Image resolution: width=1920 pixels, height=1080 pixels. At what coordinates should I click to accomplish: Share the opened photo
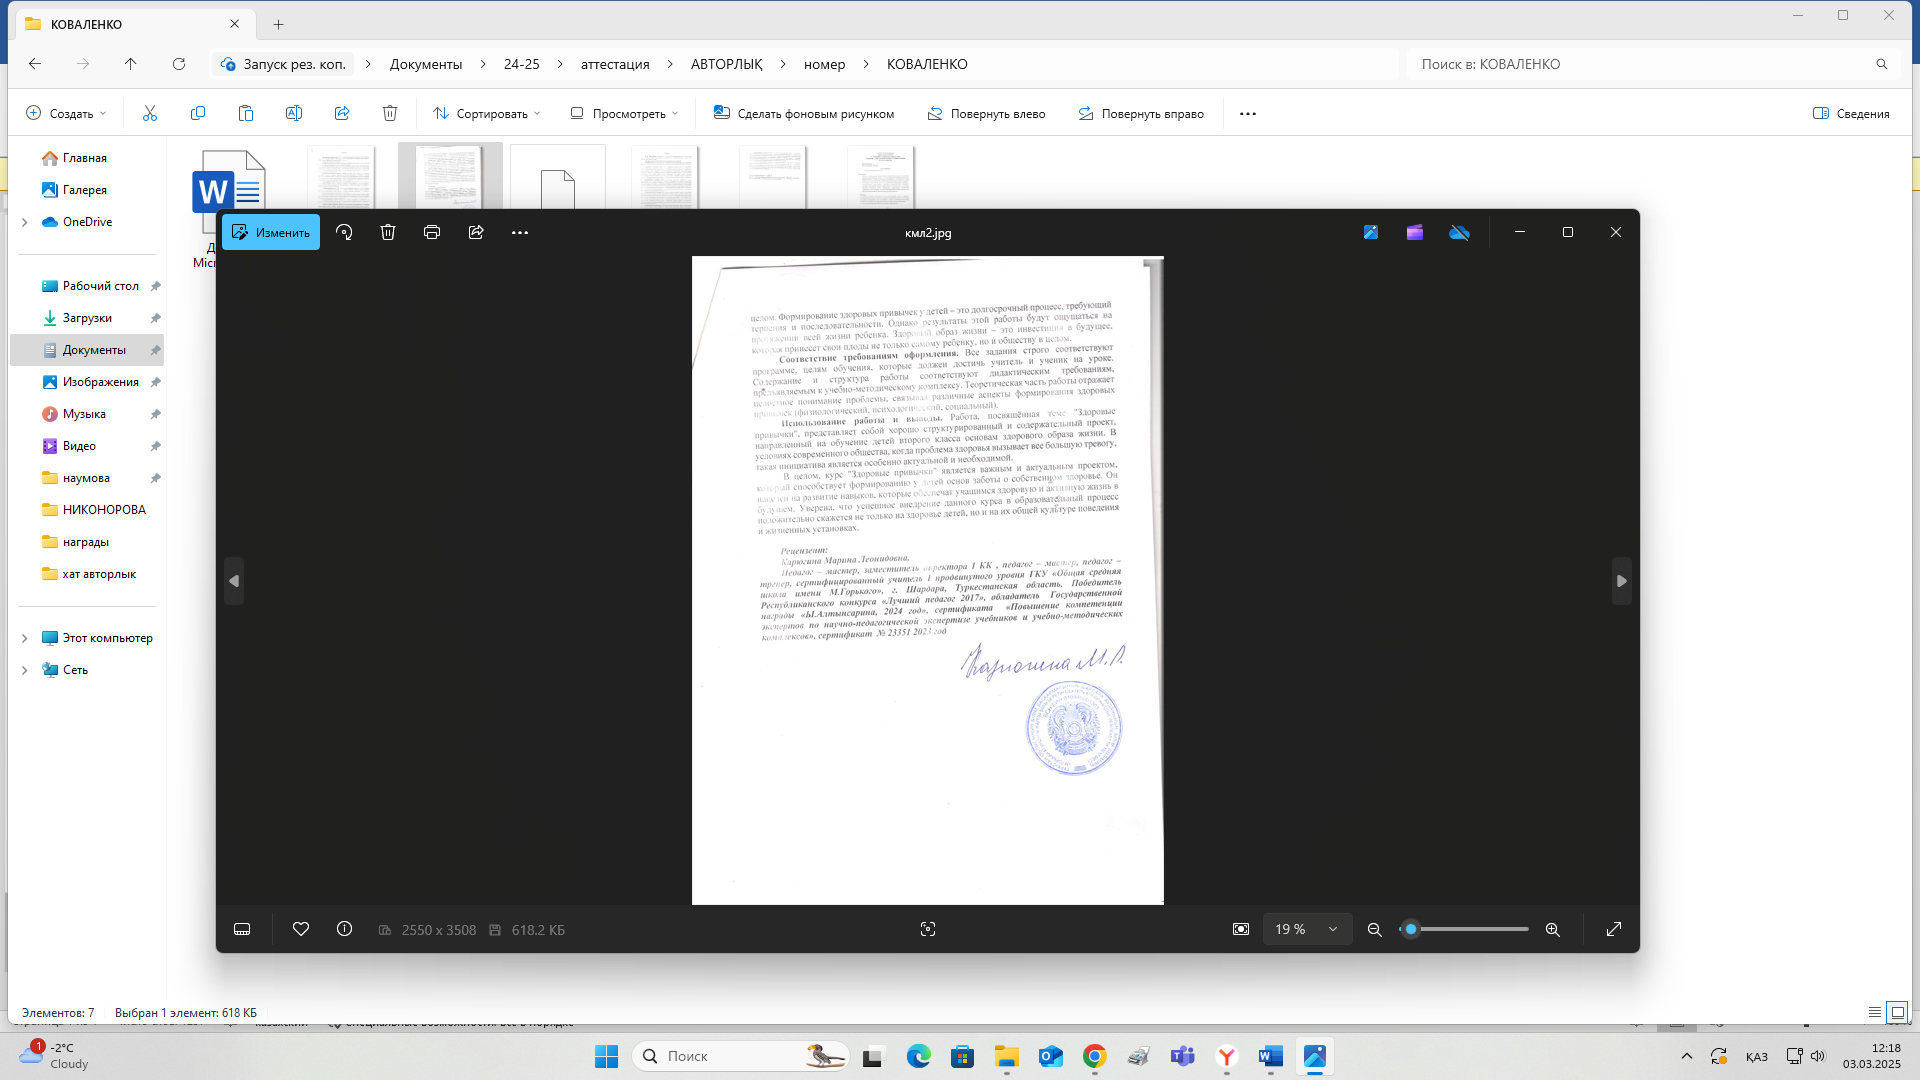click(476, 232)
